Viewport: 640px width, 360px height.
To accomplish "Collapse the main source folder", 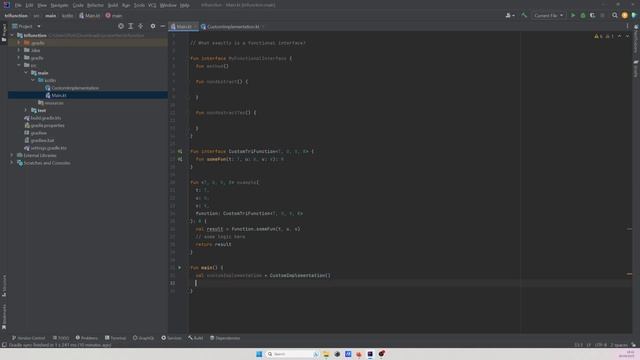I will 26,73.
